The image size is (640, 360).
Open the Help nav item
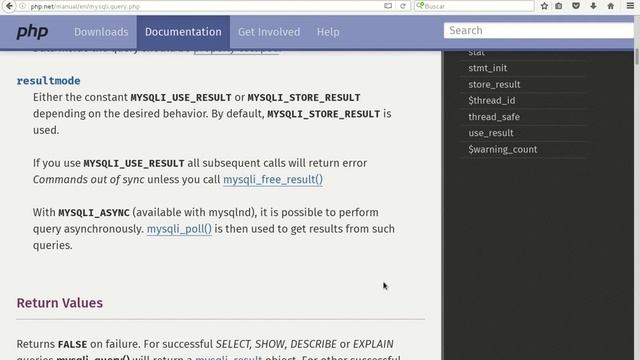(x=328, y=32)
